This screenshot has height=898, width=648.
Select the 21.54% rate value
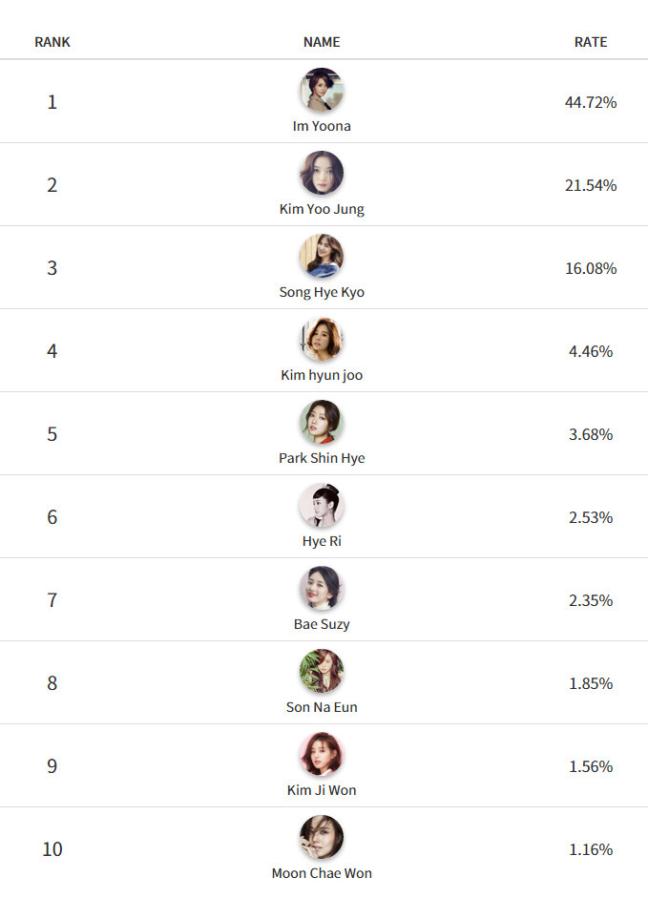point(590,185)
